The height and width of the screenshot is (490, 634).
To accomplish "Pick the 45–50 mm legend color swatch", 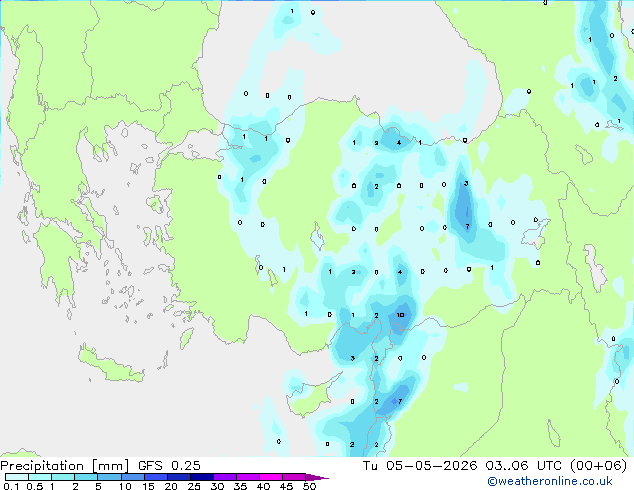I will tap(294, 477).
